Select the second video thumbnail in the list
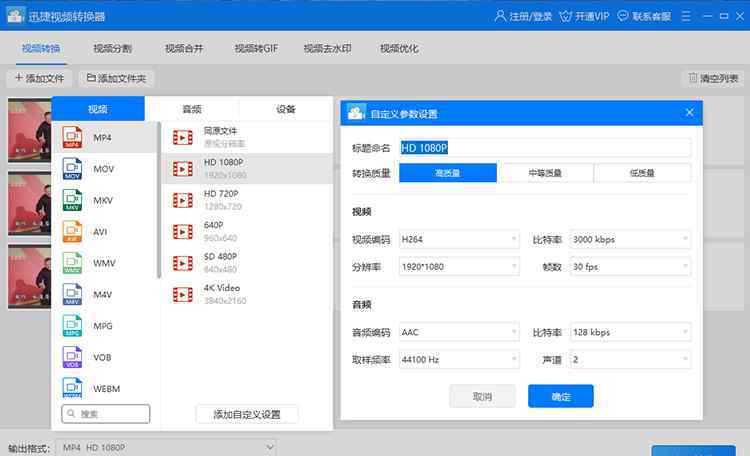The height and width of the screenshot is (456, 750). pyautogui.click(x=30, y=204)
